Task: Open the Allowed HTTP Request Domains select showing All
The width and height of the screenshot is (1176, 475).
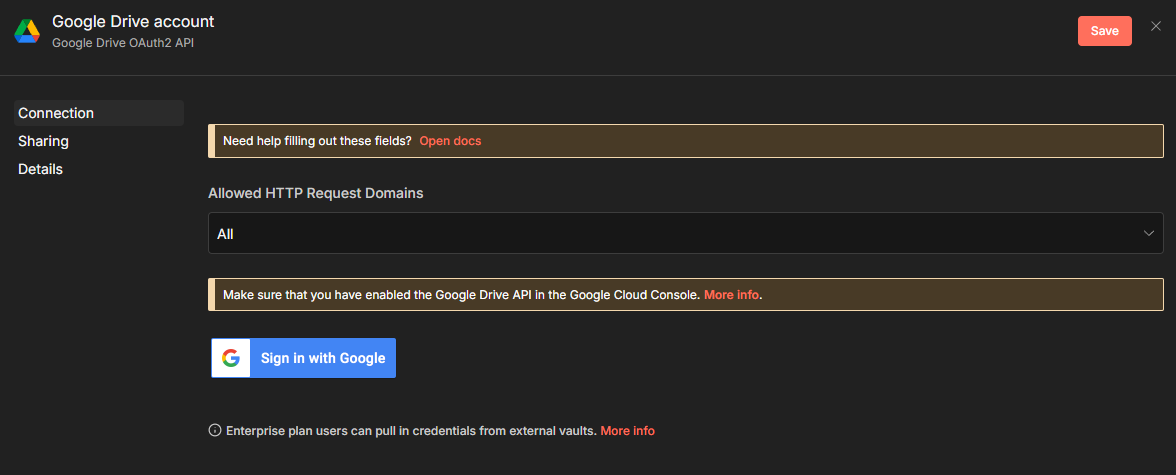Action: tap(685, 233)
